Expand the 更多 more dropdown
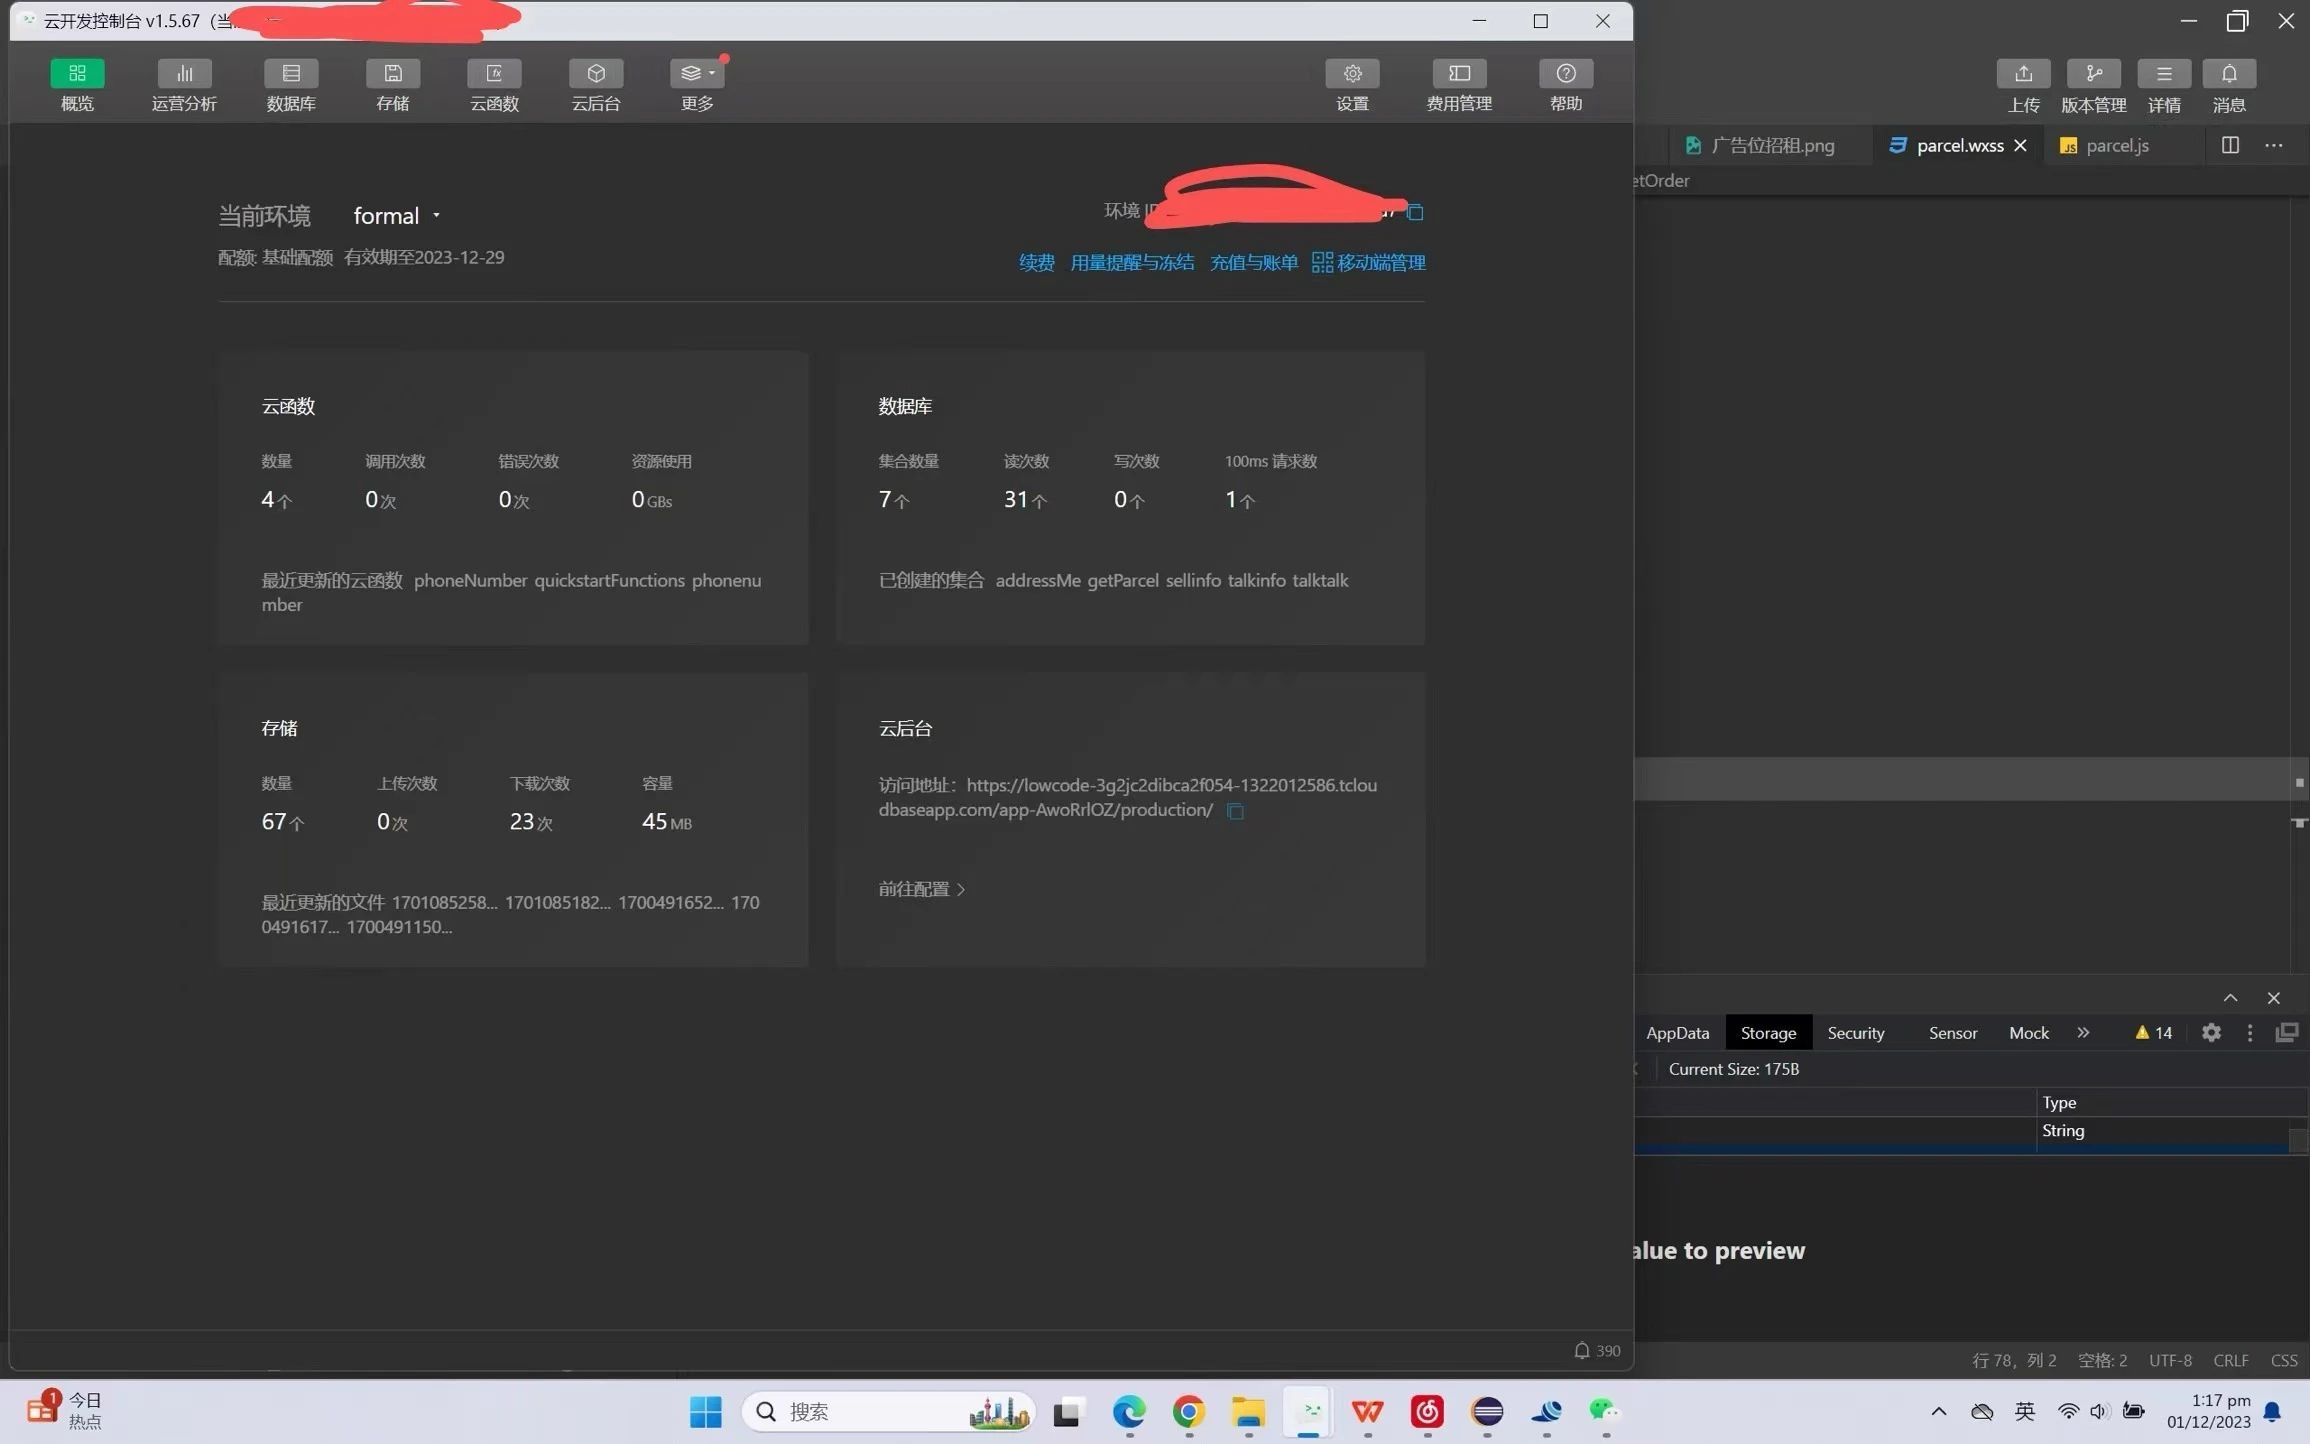The image size is (2310, 1444). coord(697,75)
